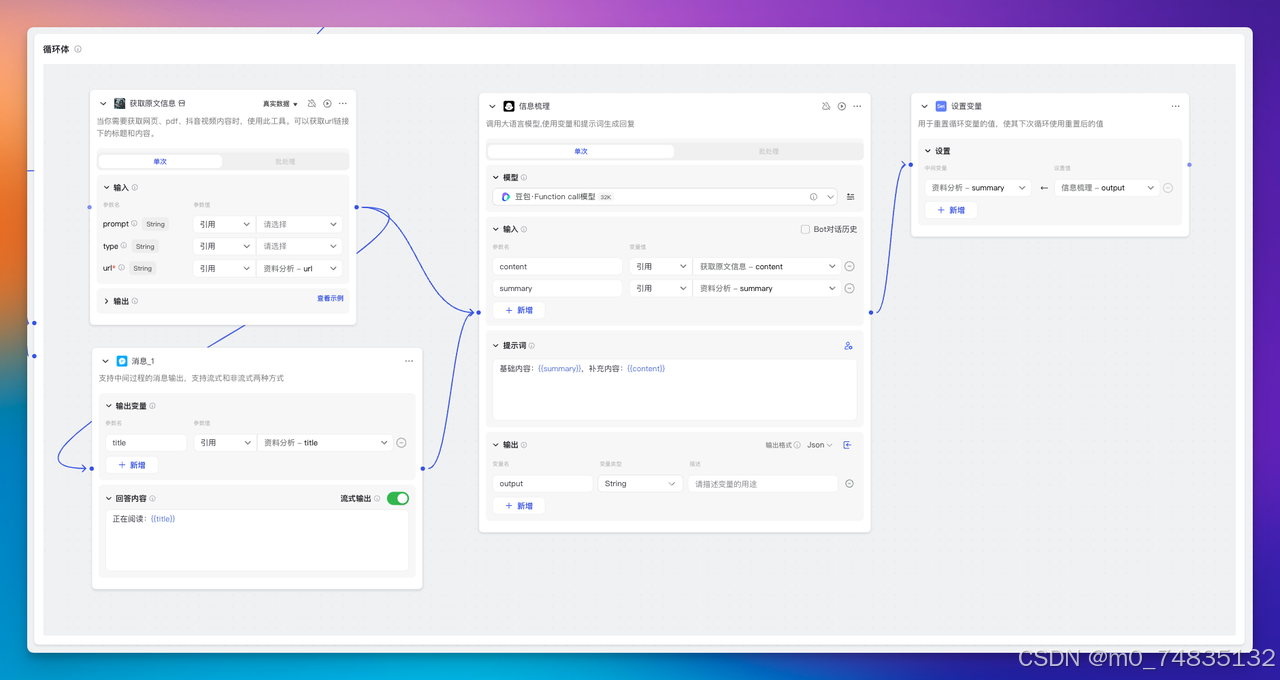1280x680 pixels.
Task: Collapse the 模型 section
Action: pos(496,177)
